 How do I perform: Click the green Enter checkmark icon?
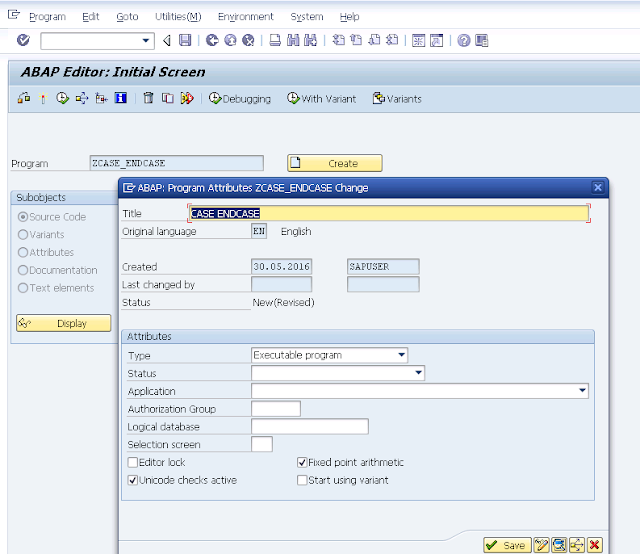(23, 40)
